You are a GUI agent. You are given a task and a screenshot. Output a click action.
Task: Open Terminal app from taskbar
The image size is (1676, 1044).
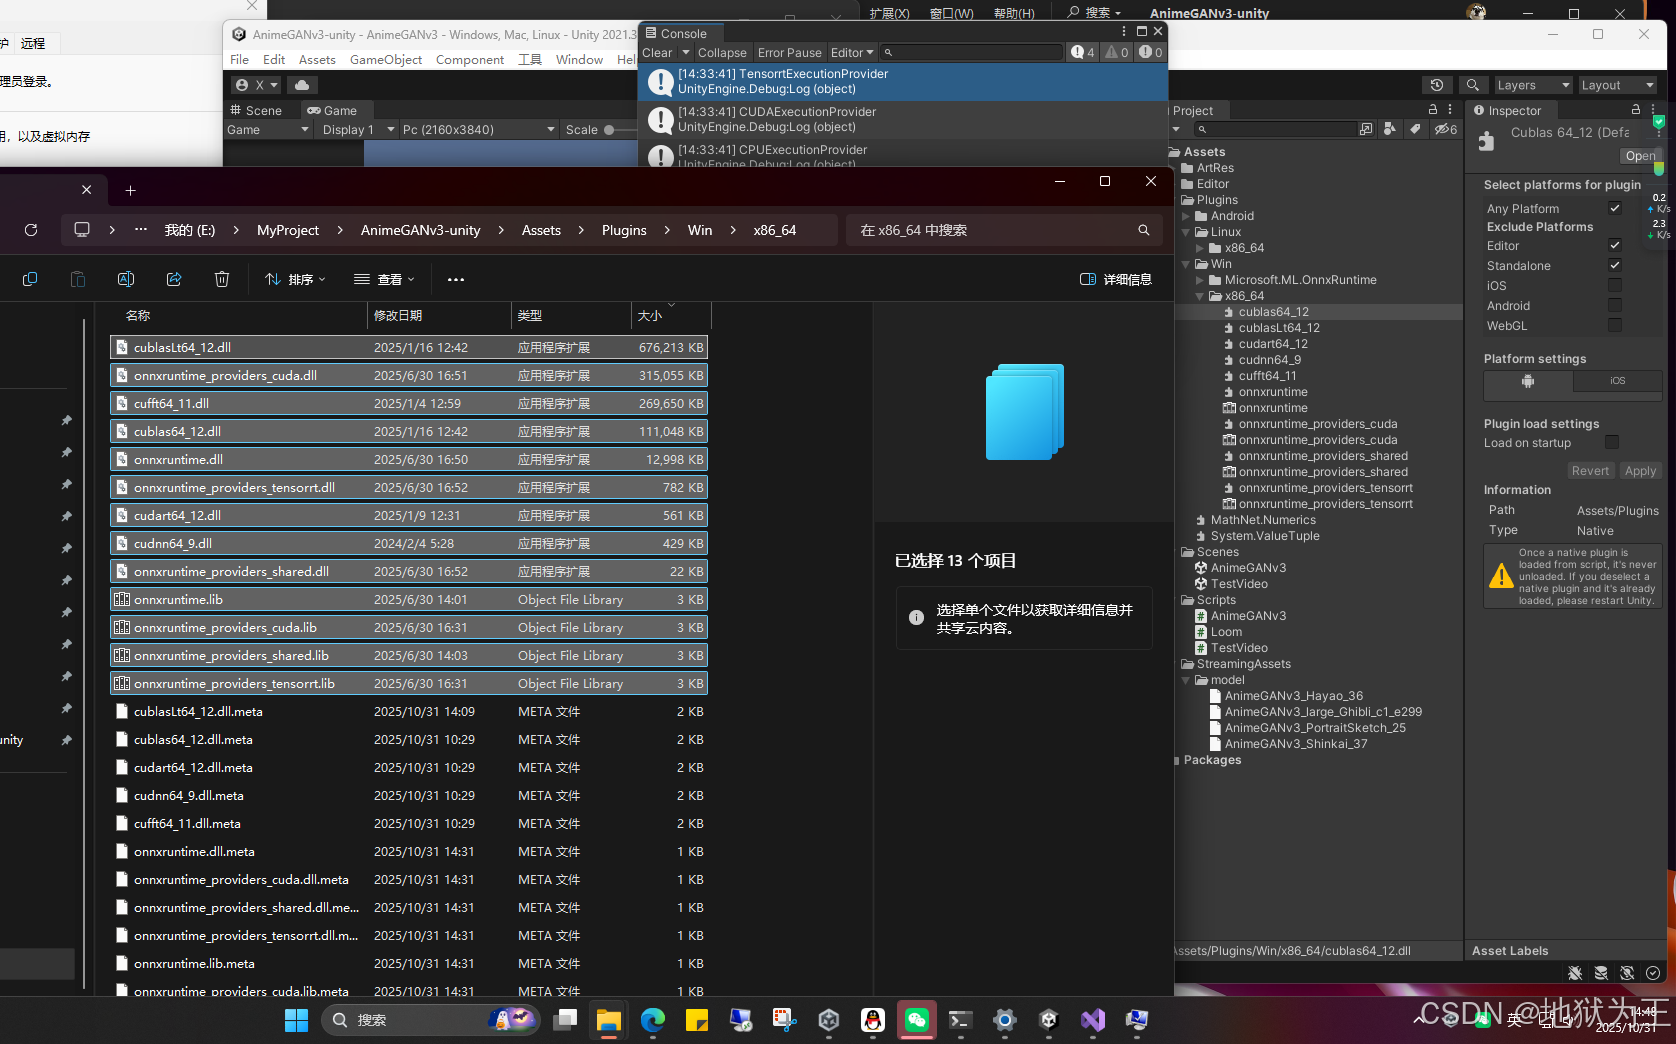(961, 1020)
